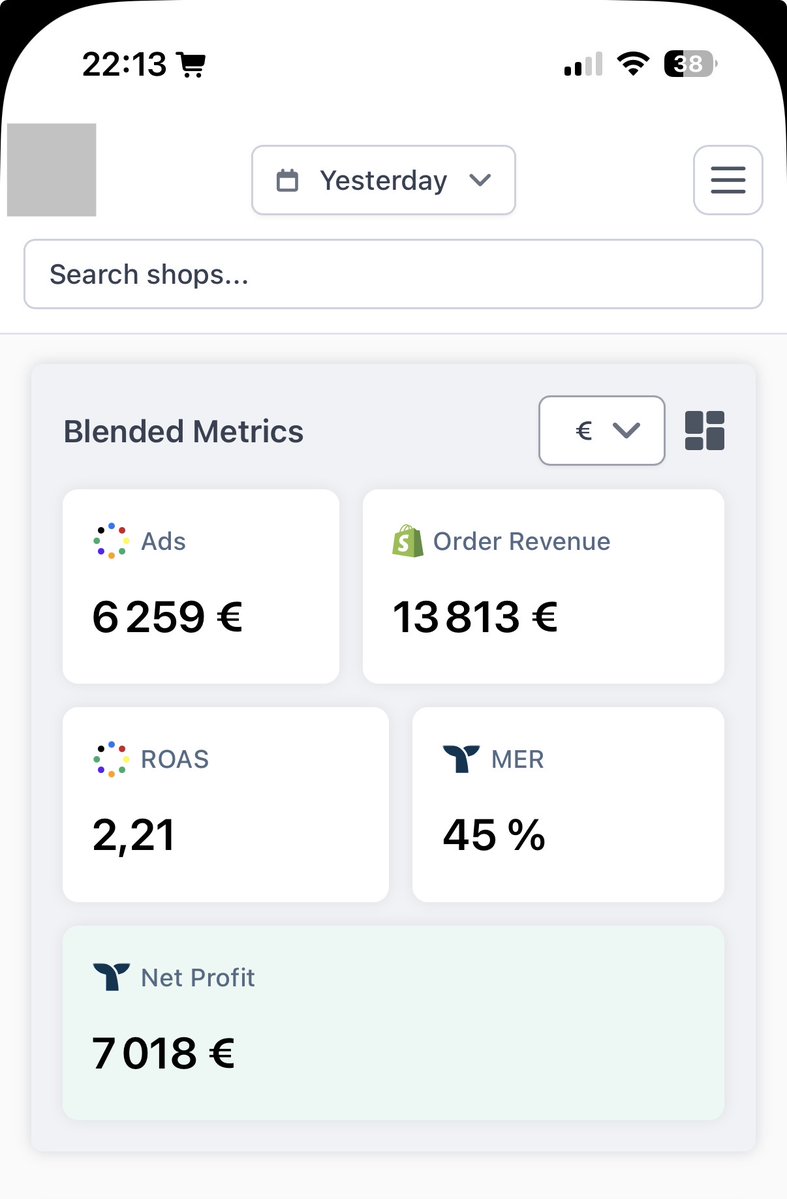
Task: Click the Ads label
Action: click(x=164, y=541)
